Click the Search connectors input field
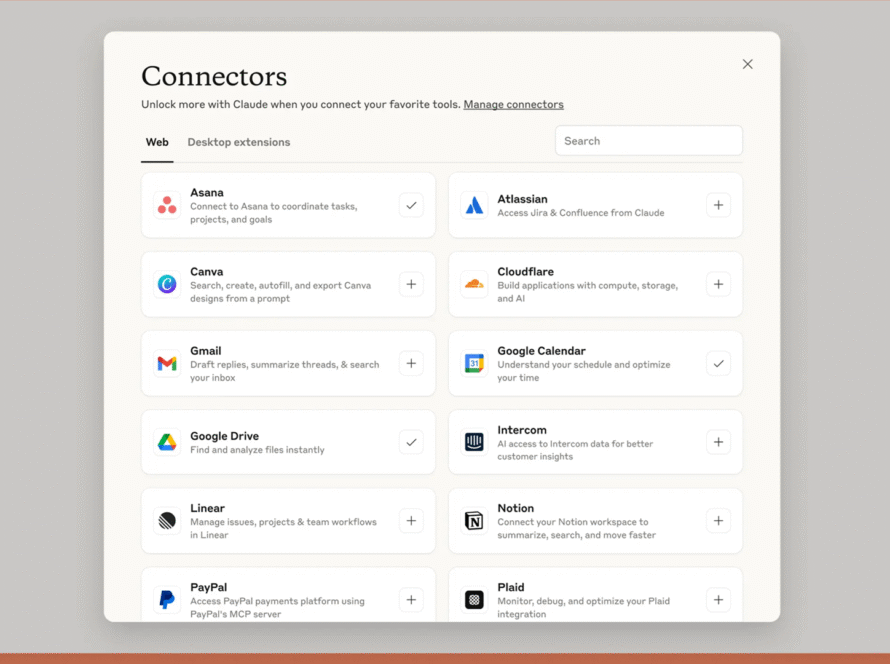Viewport: 890px width, 664px height. click(648, 141)
